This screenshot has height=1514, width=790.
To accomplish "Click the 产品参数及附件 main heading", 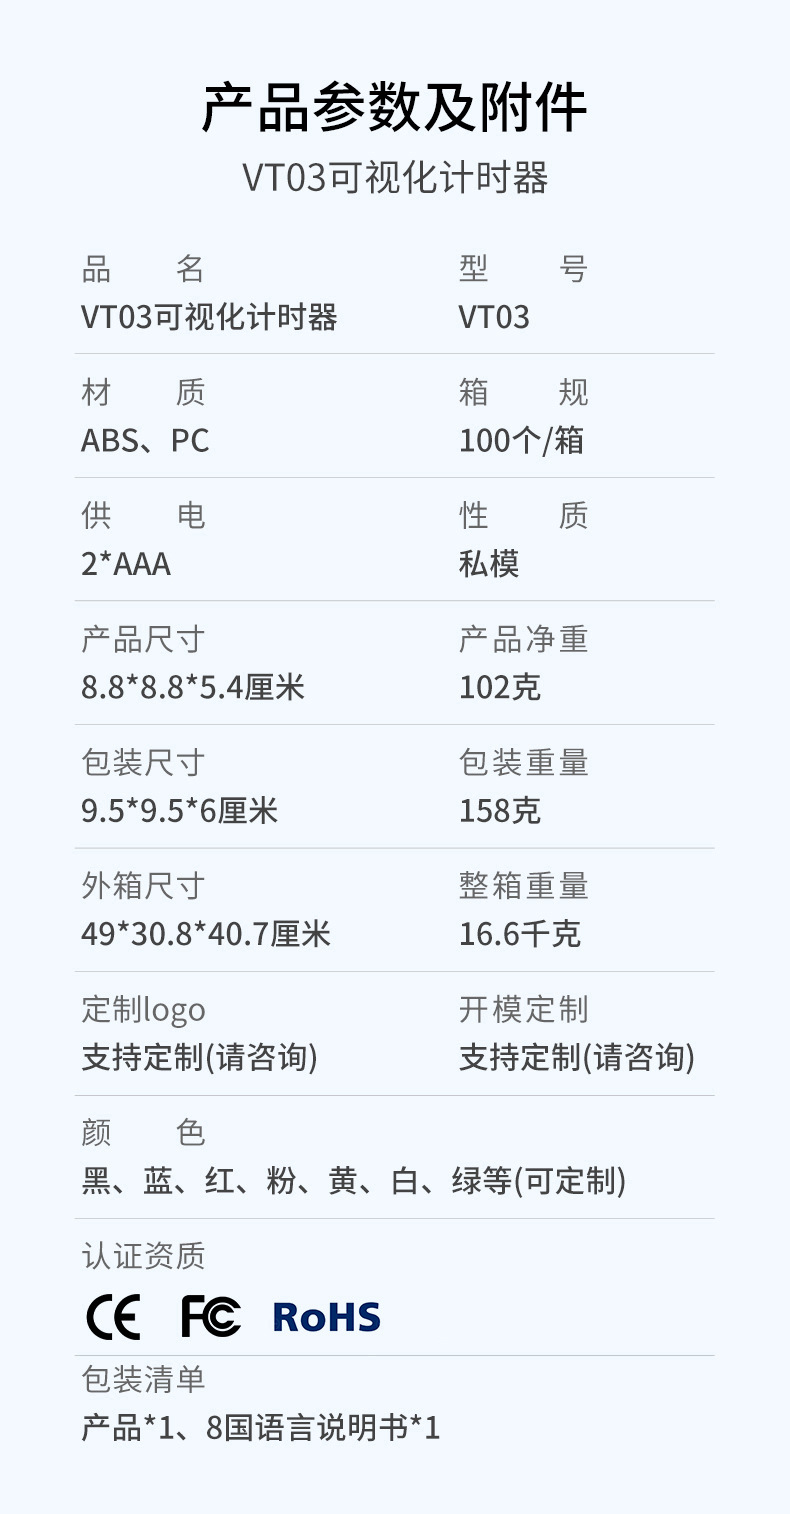I will [394, 108].
